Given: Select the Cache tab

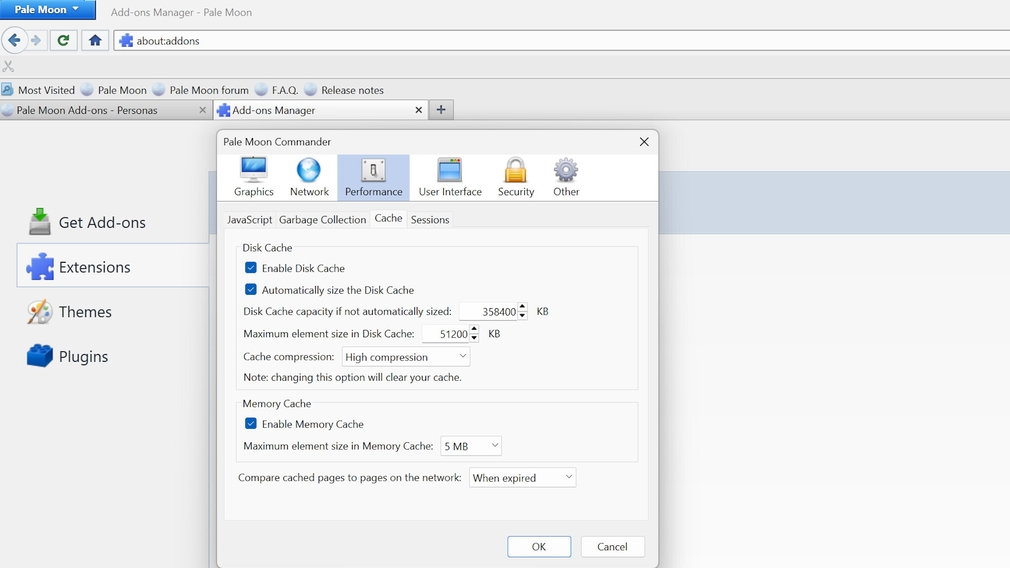Looking at the screenshot, I should pos(388,219).
